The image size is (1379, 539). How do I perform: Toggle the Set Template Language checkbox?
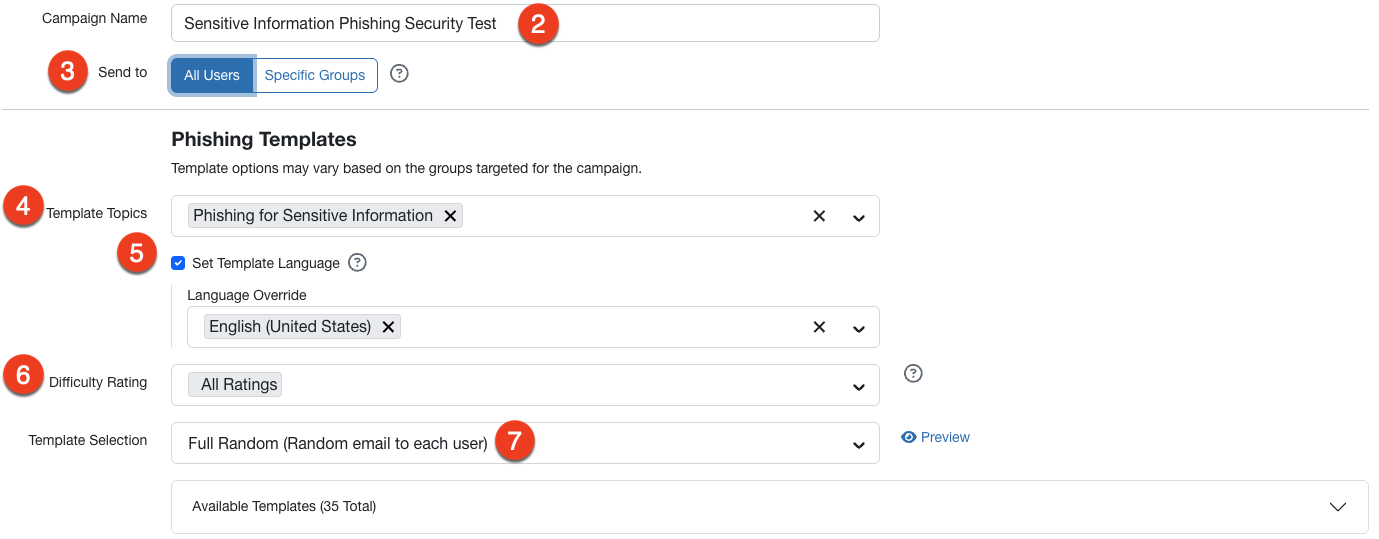(x=178, y=263)
